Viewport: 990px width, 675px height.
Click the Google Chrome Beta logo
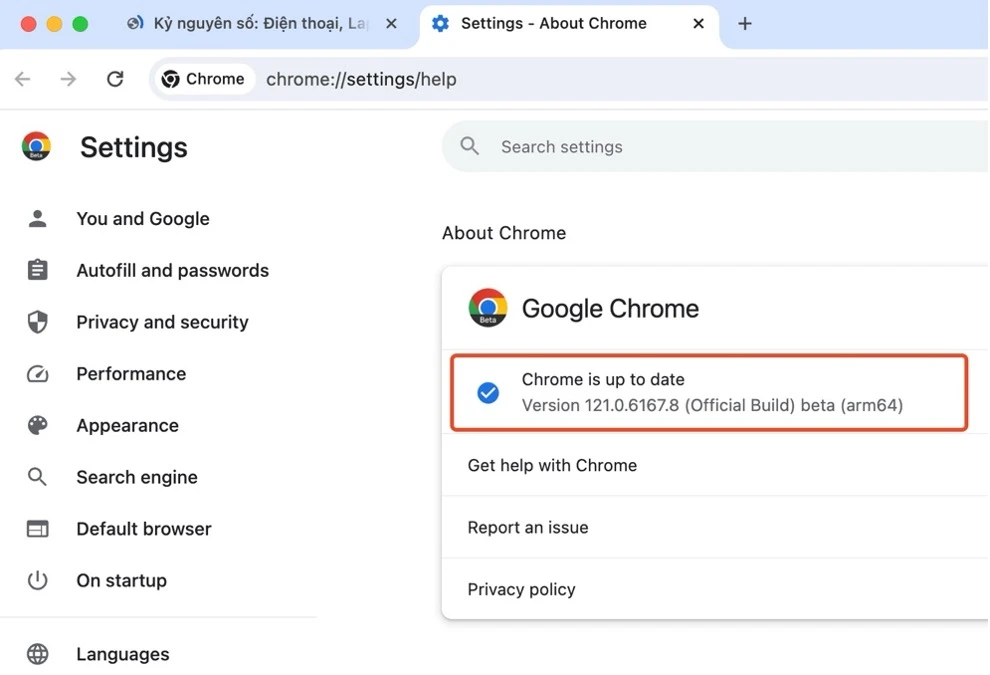coord(487,308)
